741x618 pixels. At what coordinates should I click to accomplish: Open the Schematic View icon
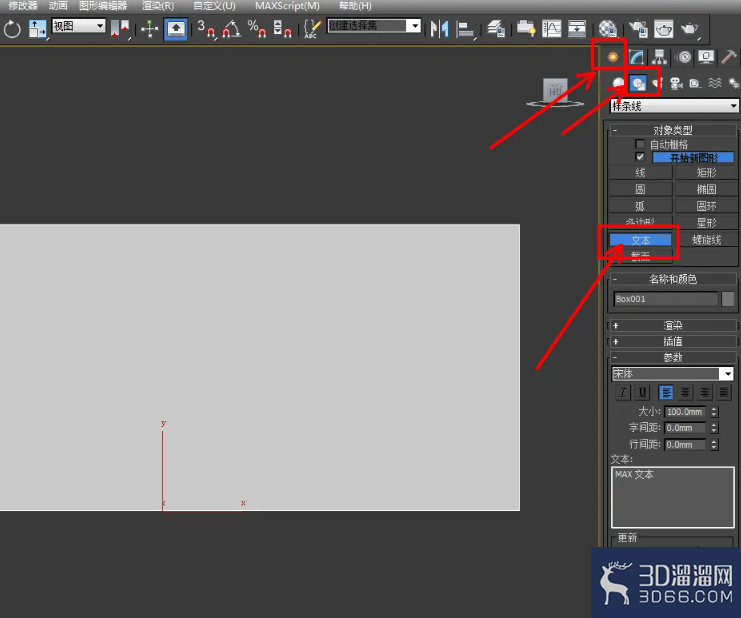577,29
